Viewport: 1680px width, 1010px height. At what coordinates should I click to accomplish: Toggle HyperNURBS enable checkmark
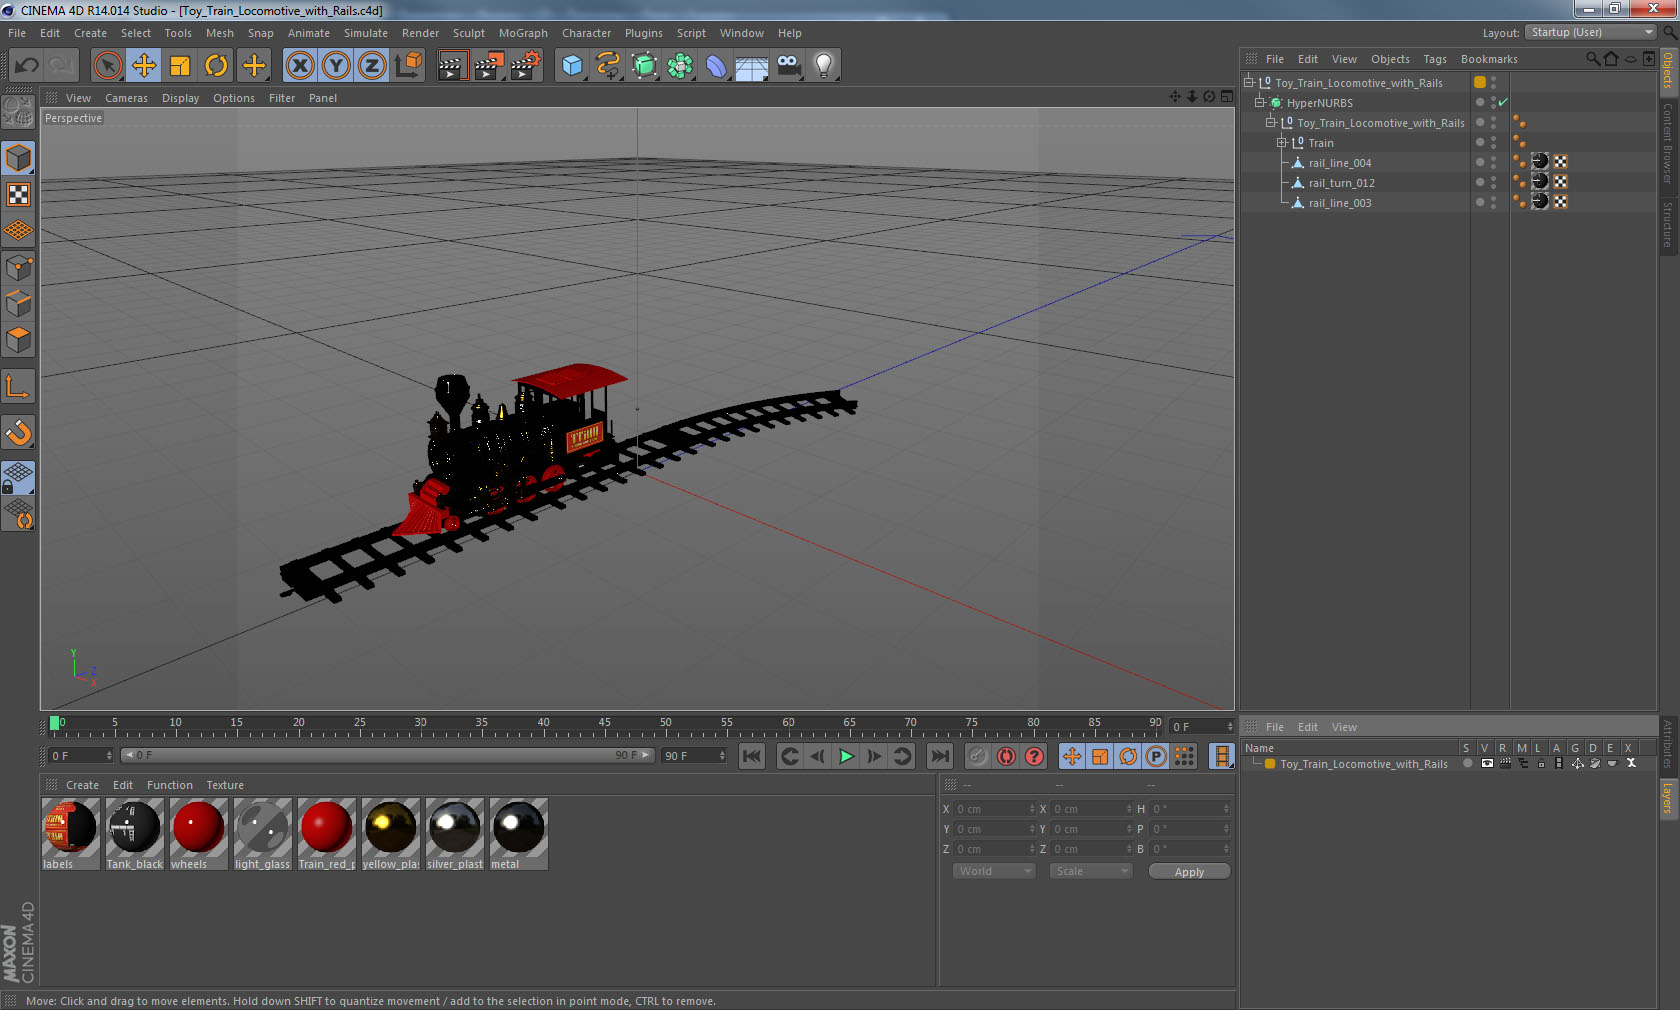coord(1503,102)
